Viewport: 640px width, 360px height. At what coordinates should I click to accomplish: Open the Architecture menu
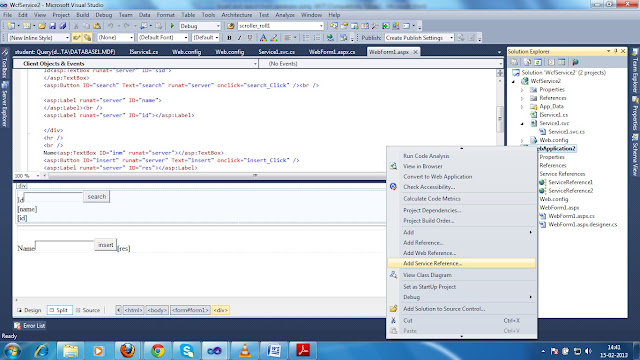237,15
